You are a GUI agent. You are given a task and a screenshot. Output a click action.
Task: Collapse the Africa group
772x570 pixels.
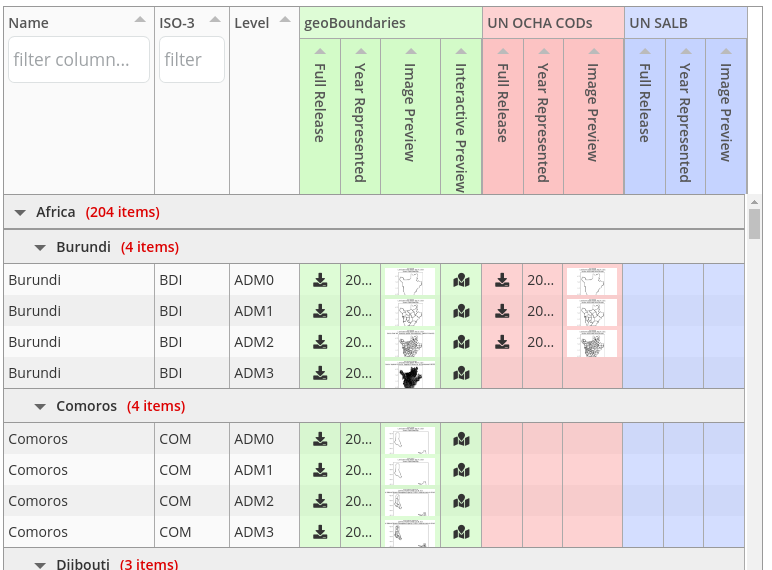pyautogui.click(x=20, y=213)
